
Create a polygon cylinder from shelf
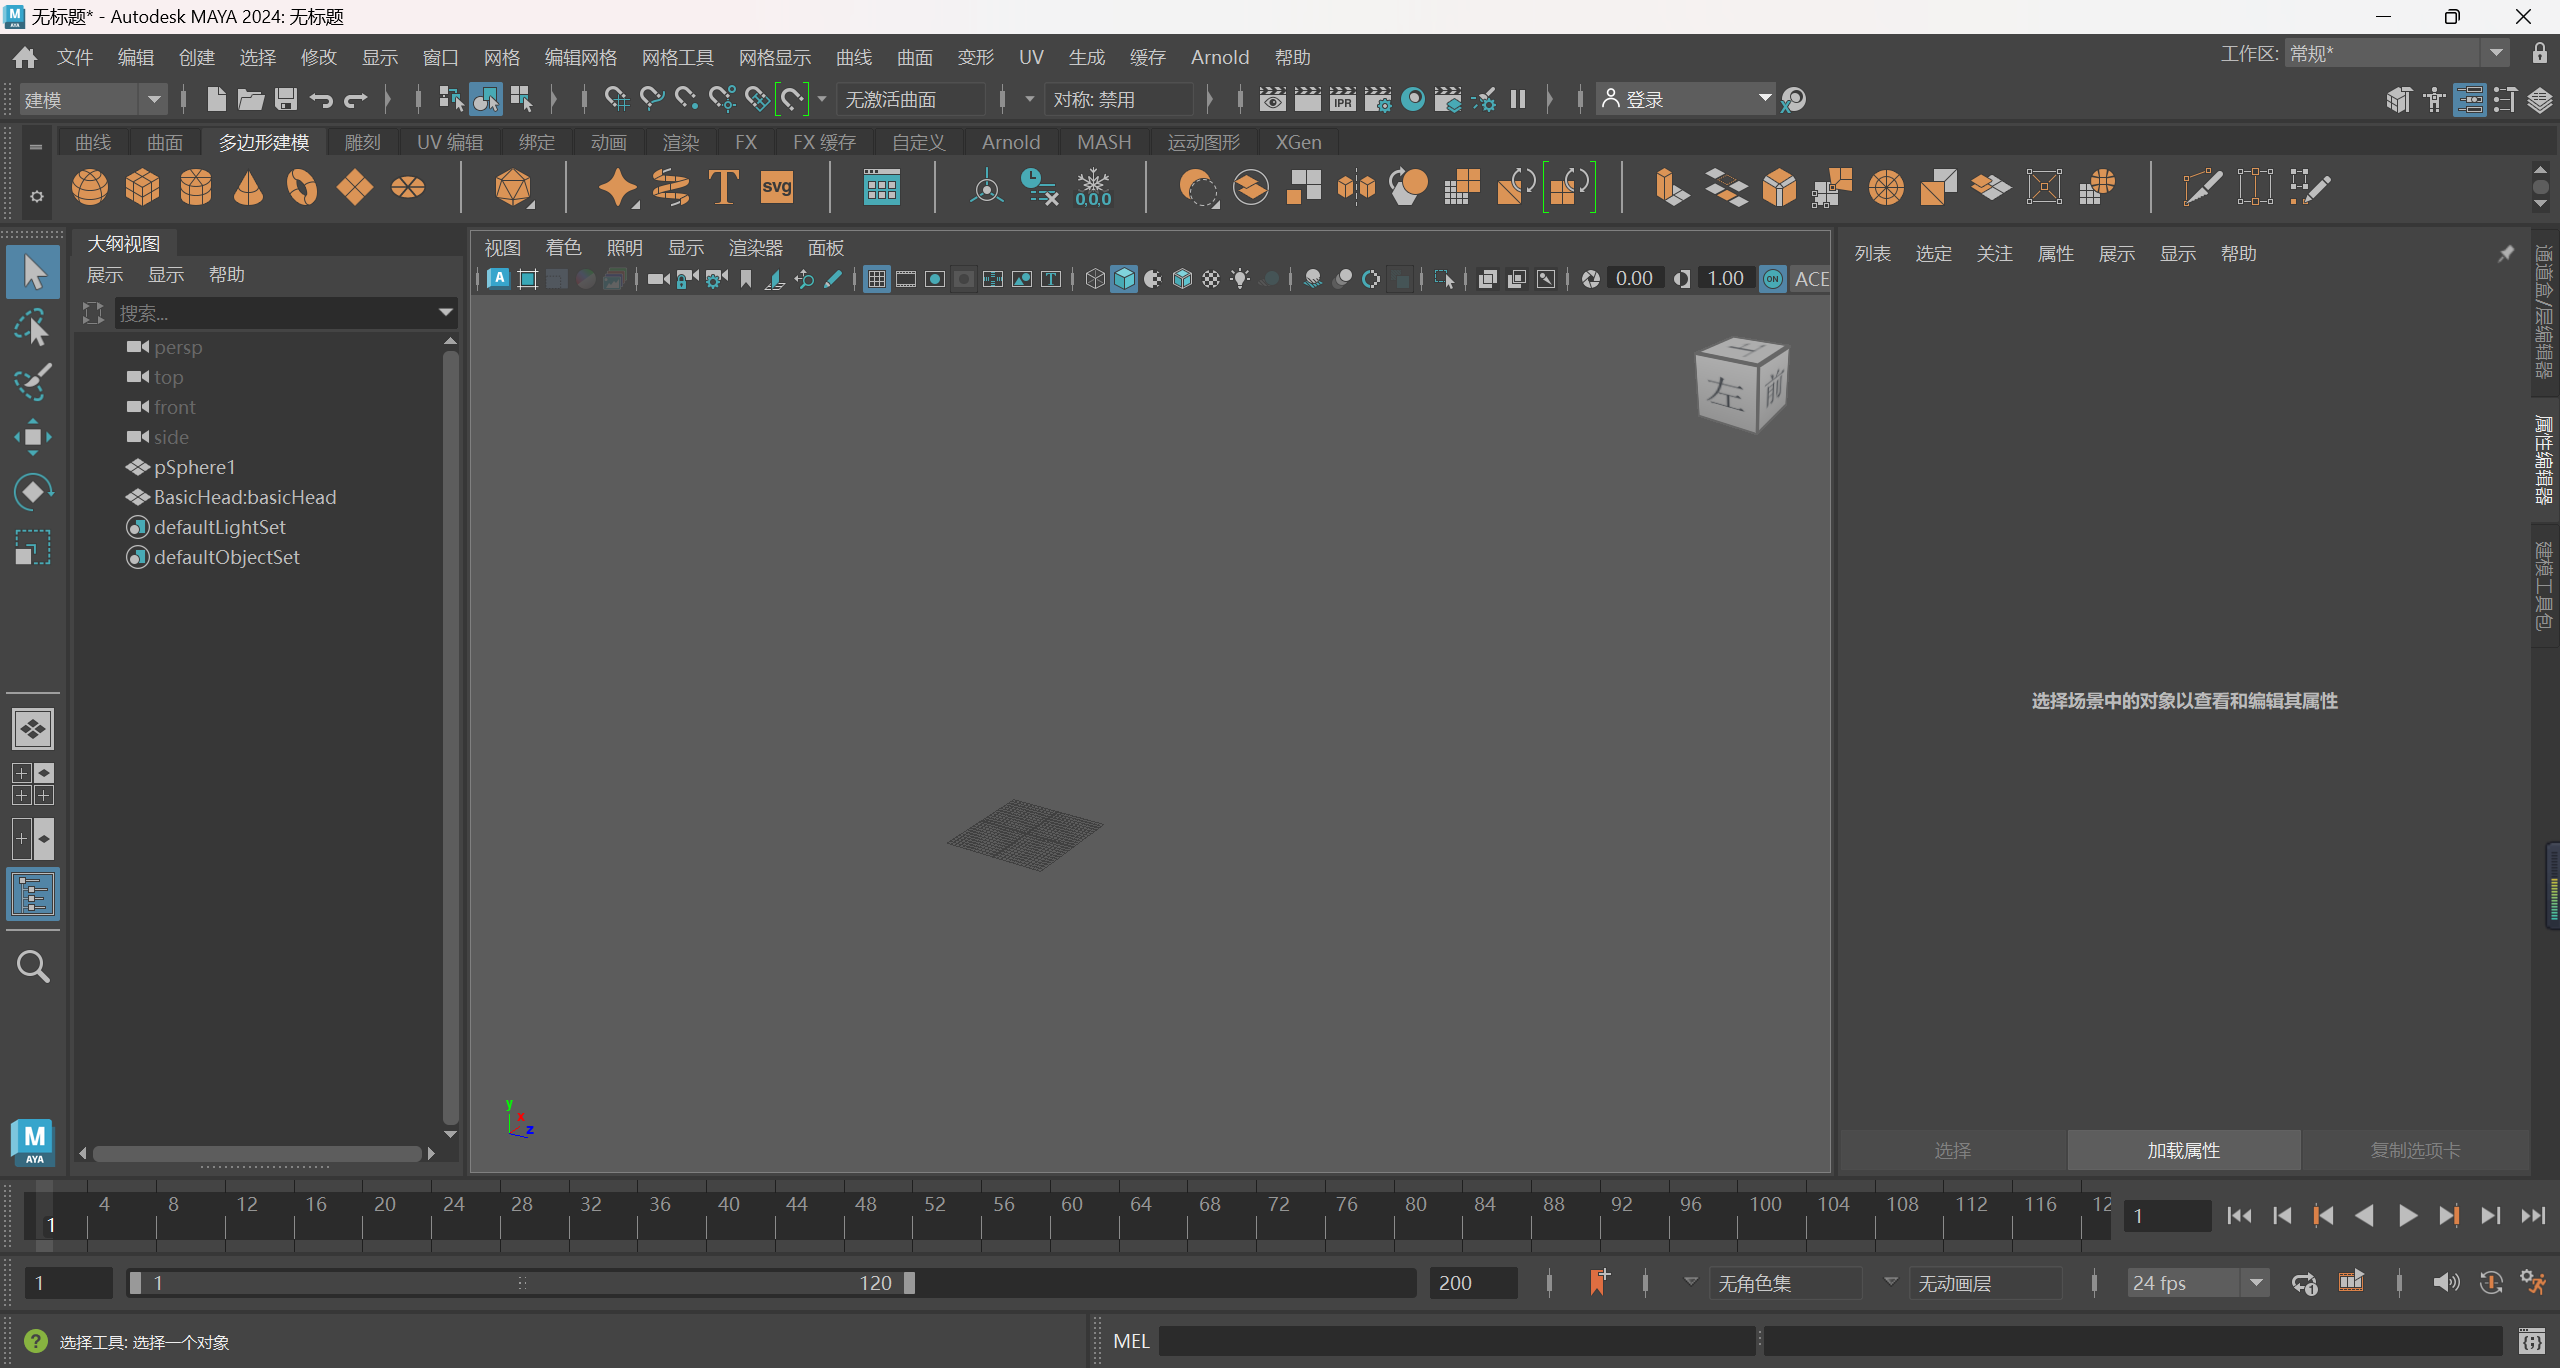click(x=196, y=187)
